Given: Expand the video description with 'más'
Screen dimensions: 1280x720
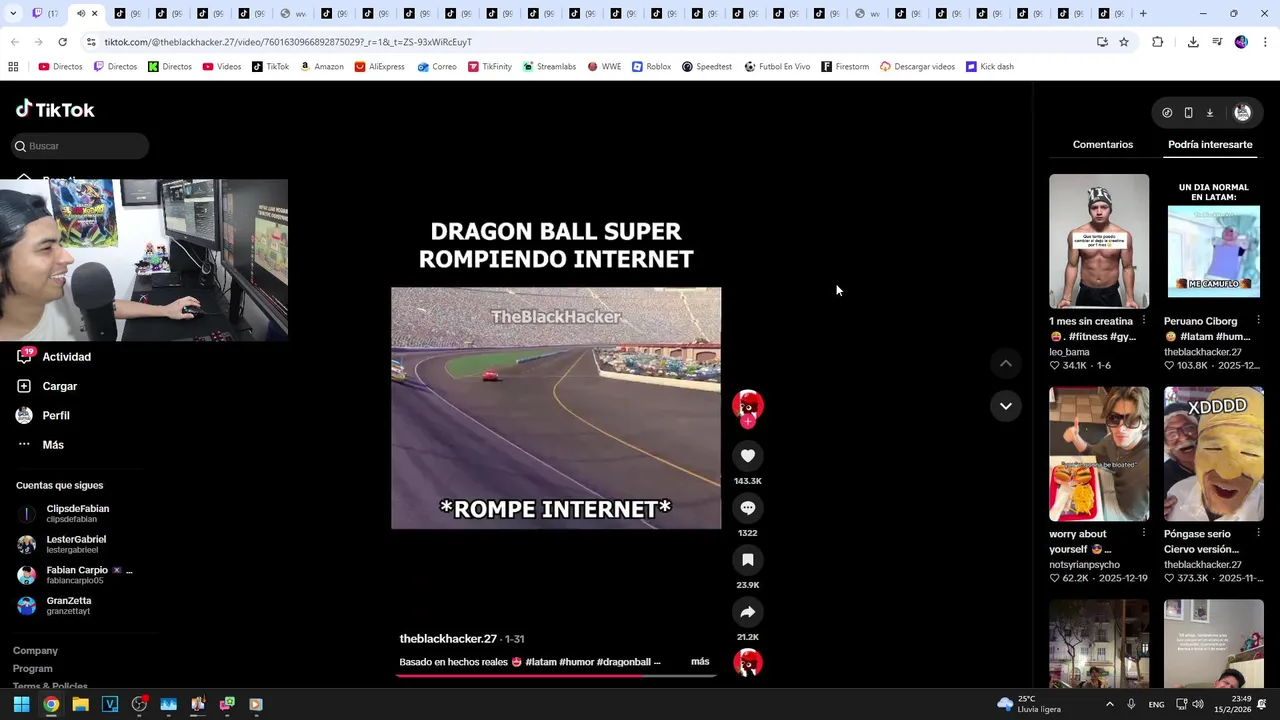Looking at the screenshot, I should 700,662.
